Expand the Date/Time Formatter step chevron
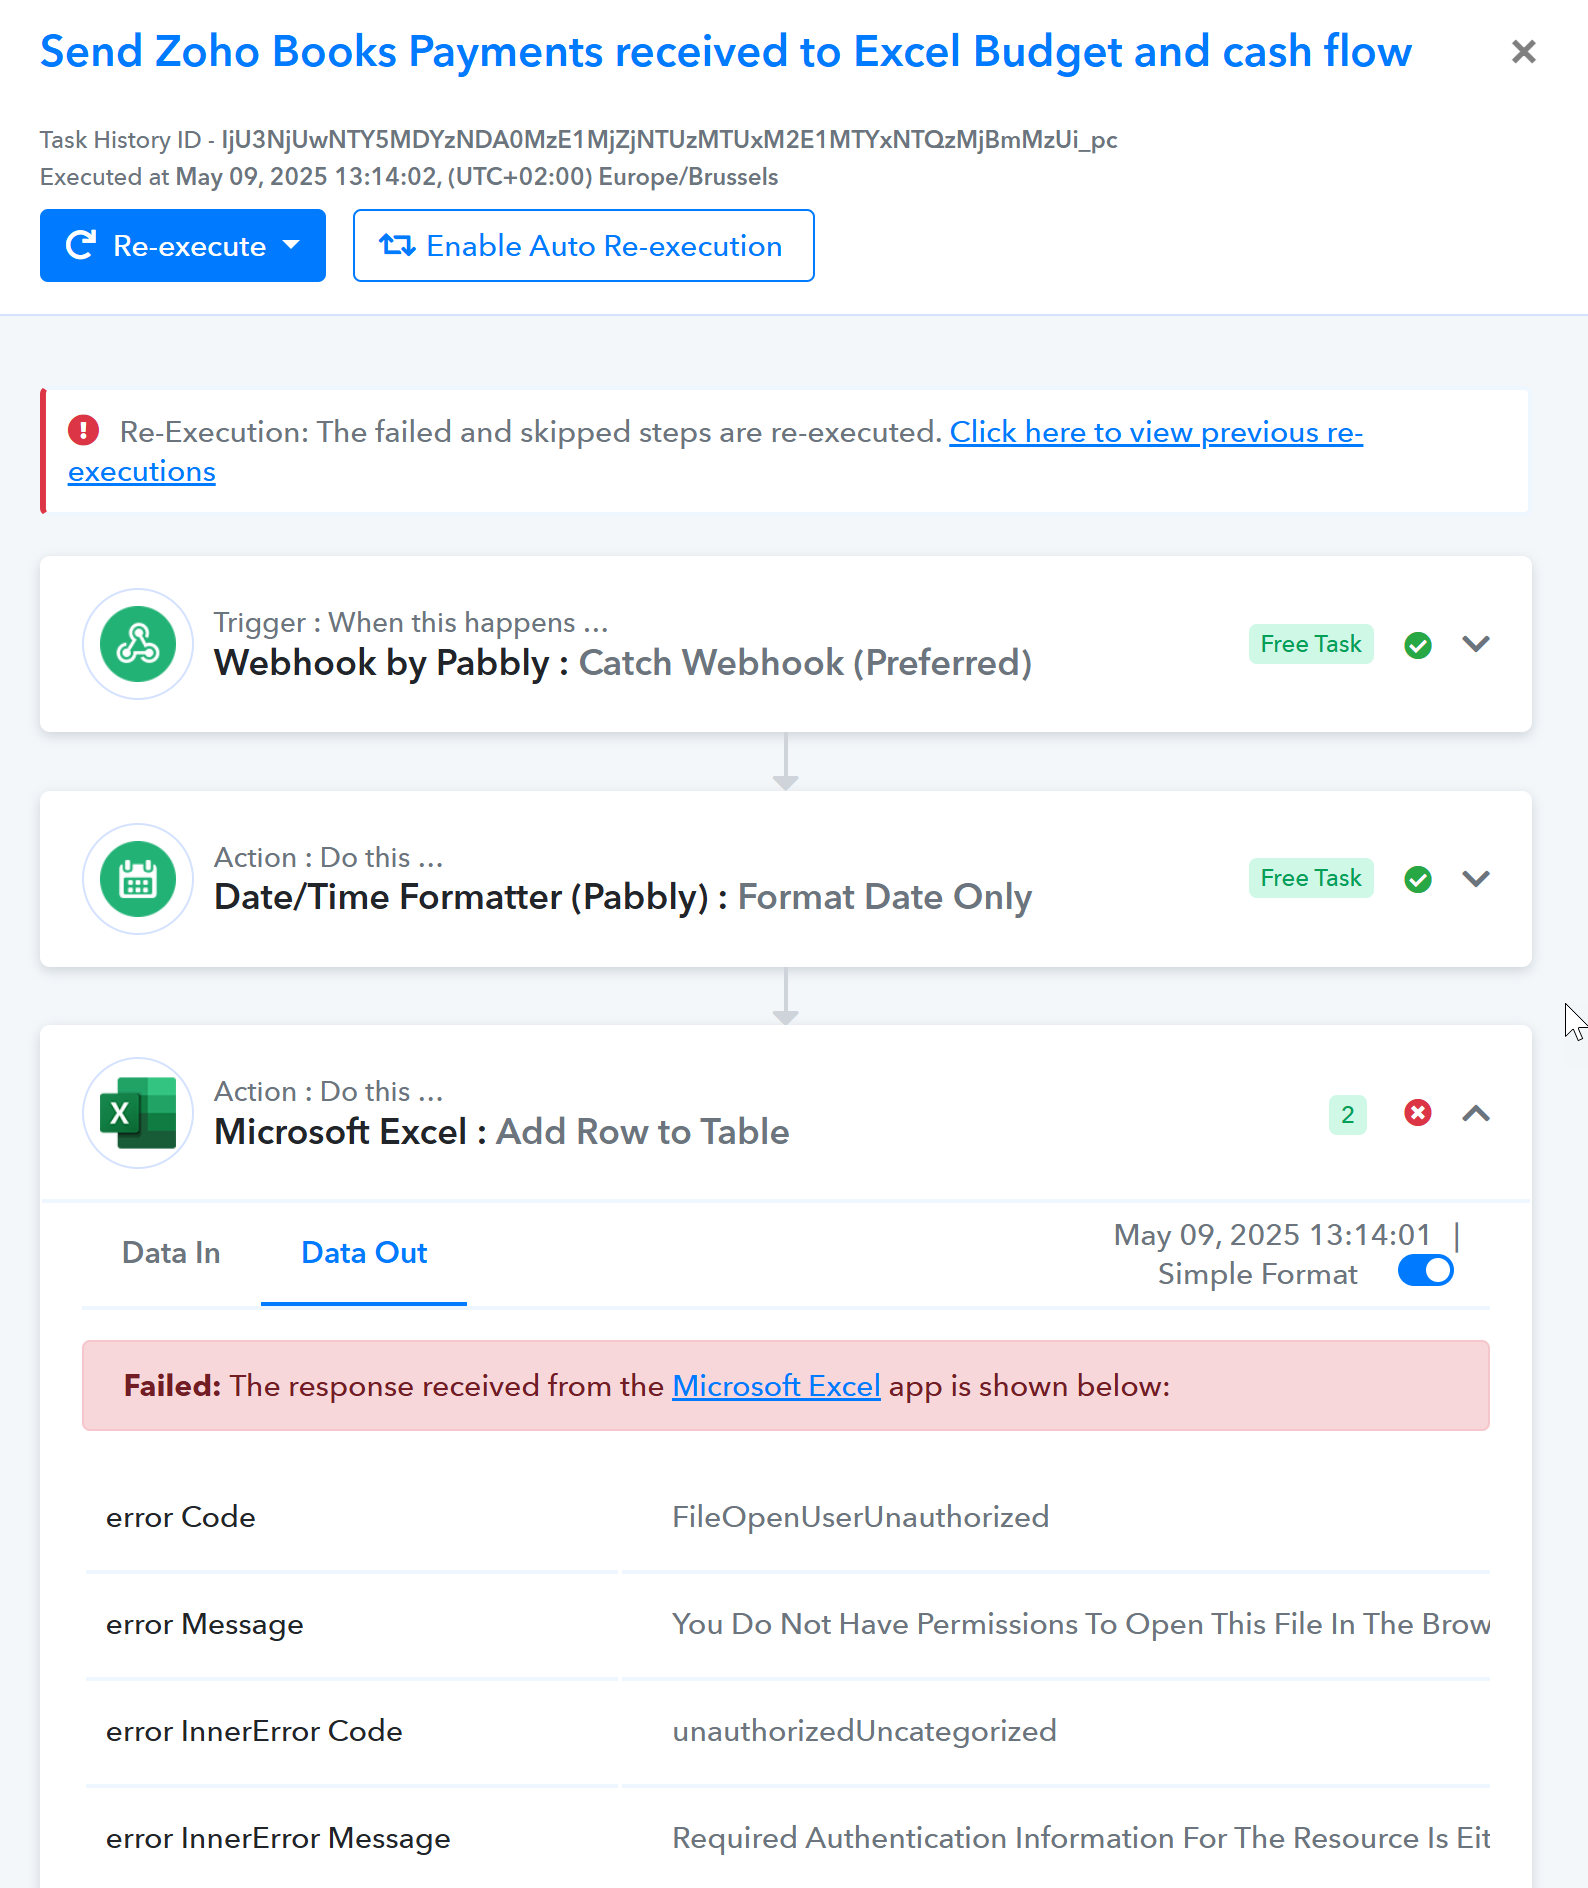 (1476, 879)
